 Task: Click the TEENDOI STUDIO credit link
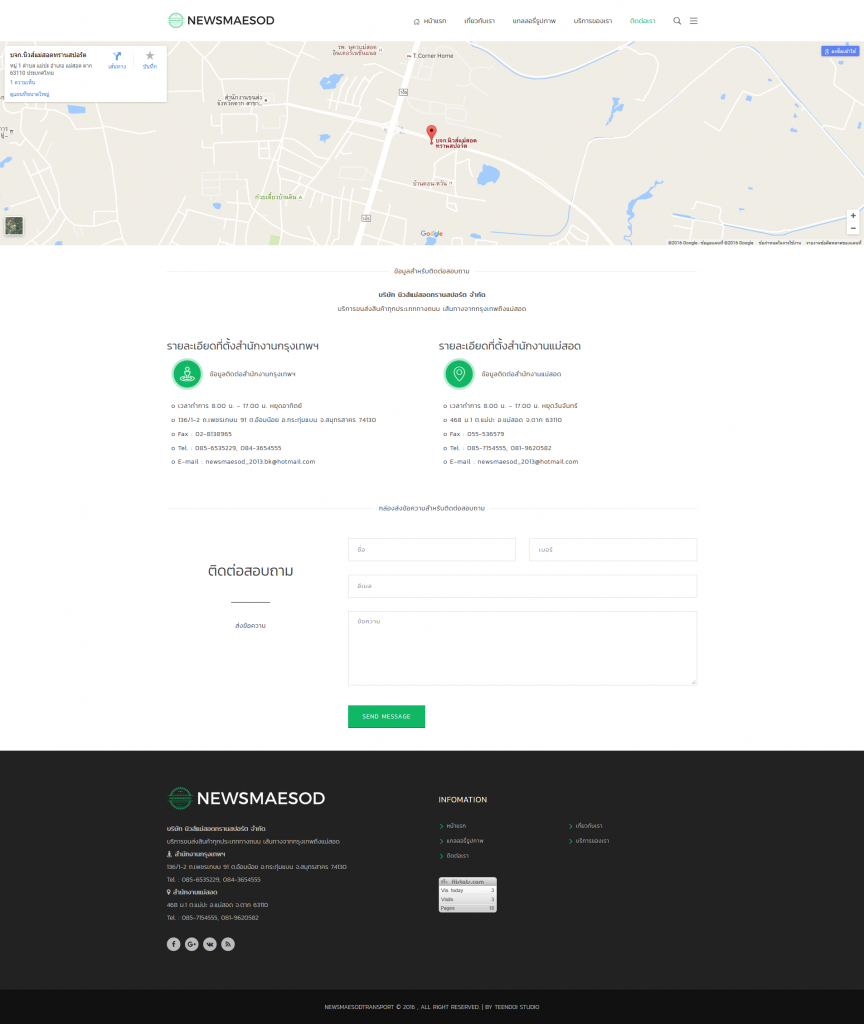pos(517,1007)
